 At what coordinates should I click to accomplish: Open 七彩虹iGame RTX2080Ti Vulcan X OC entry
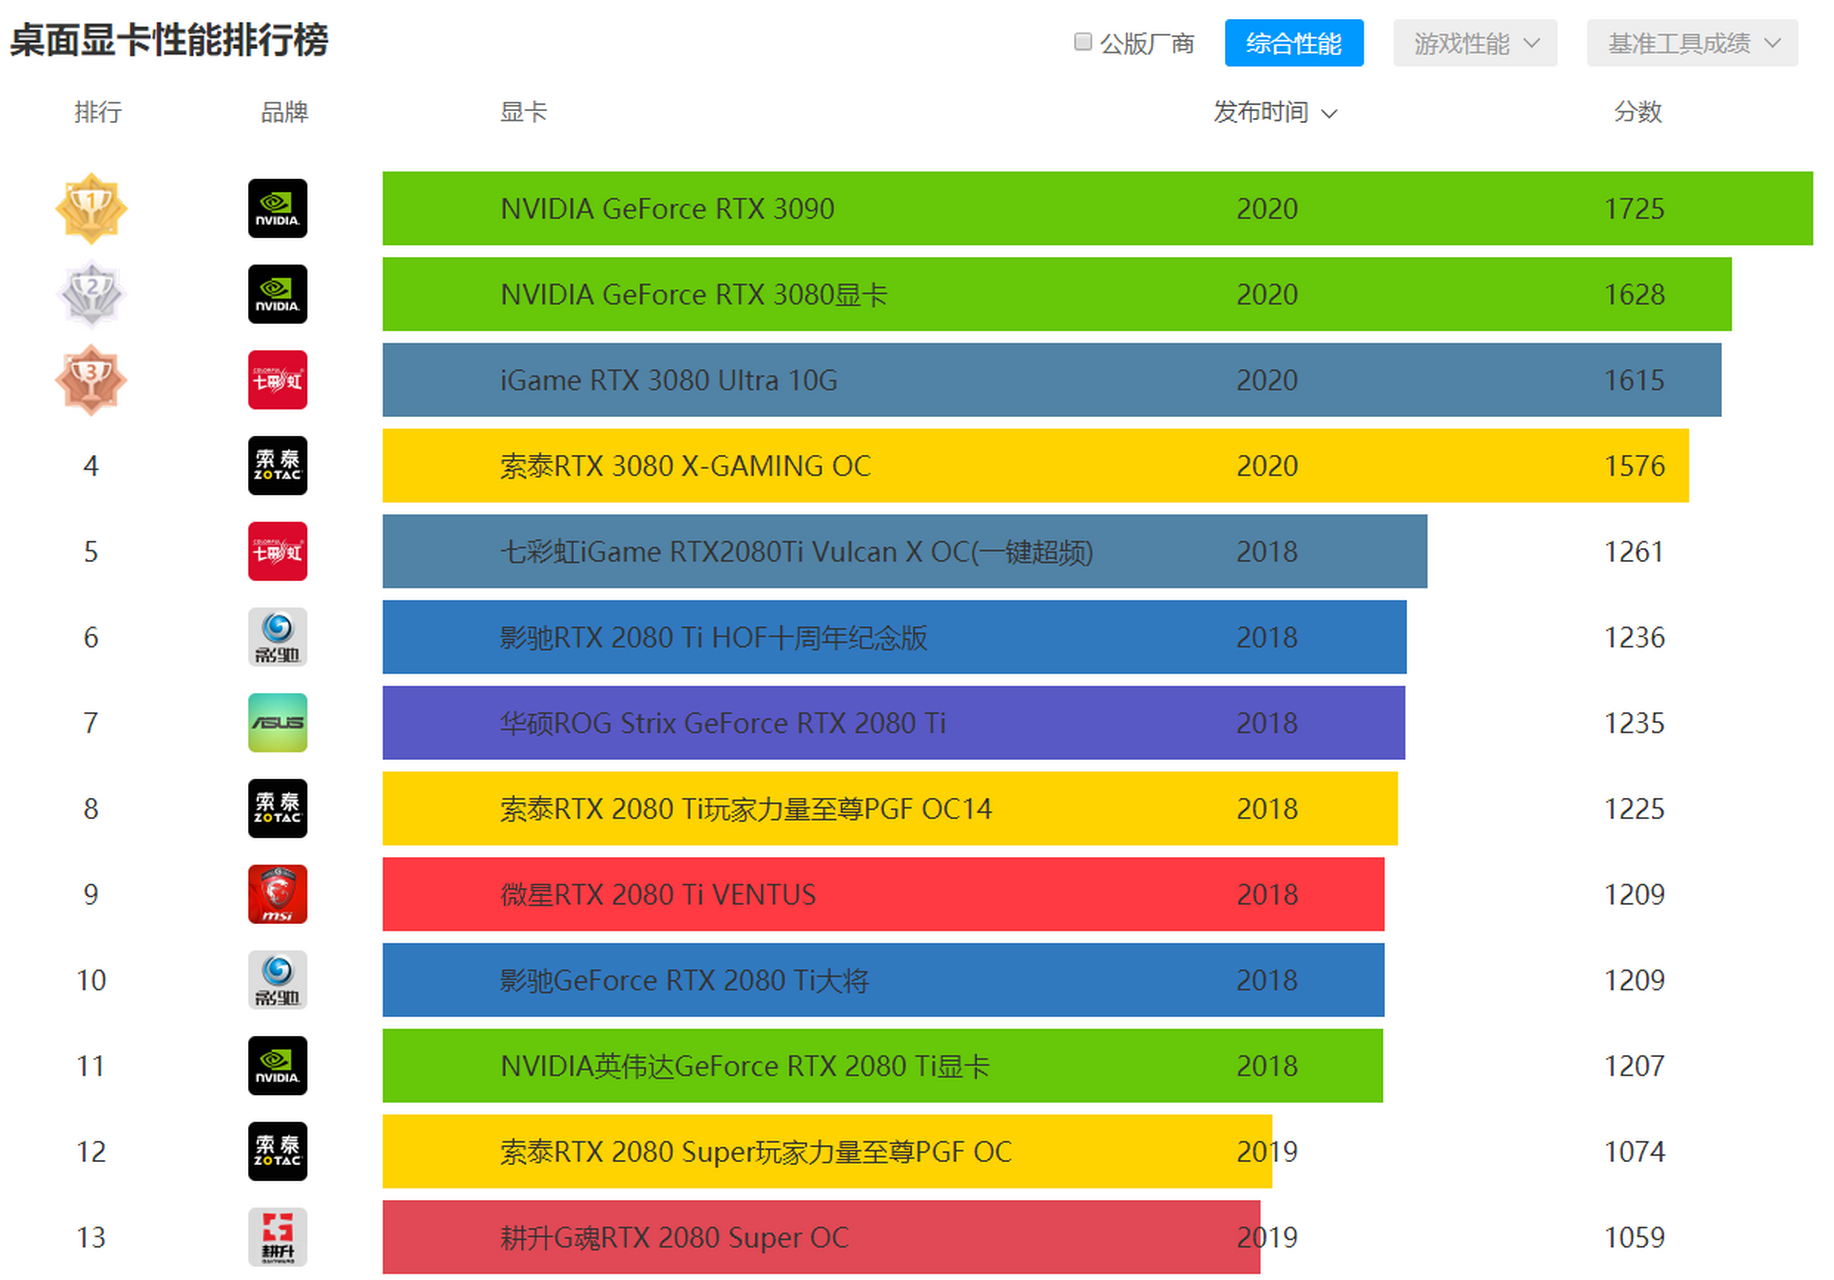click(905, 551)
